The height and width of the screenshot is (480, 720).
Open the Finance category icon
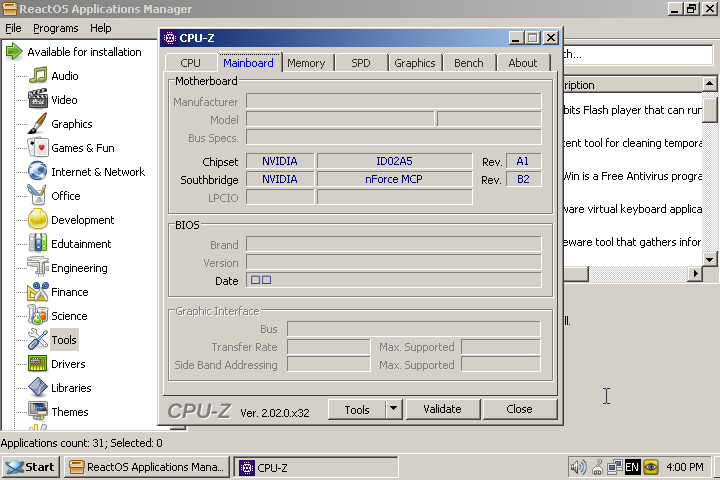(38, 291)
